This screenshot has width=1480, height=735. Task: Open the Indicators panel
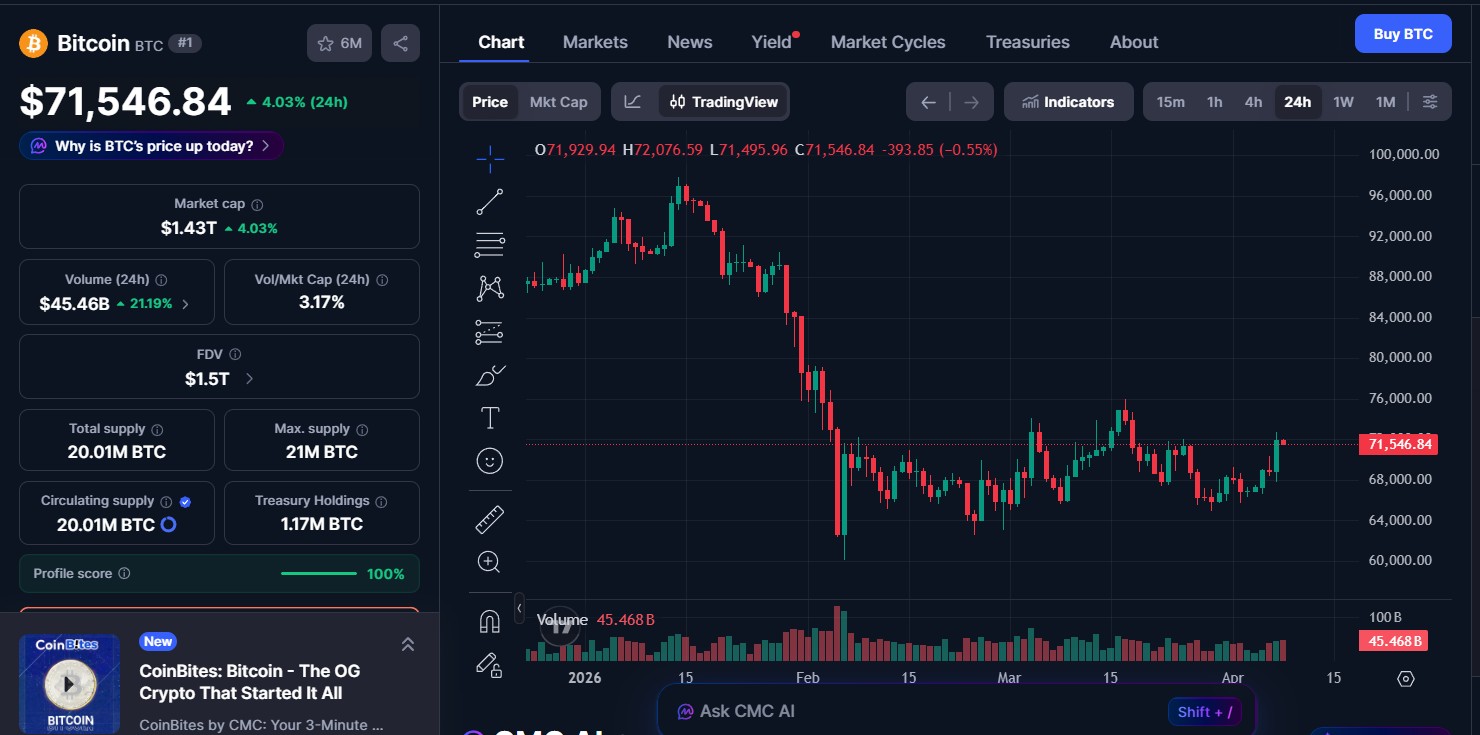coord(1068,101)
